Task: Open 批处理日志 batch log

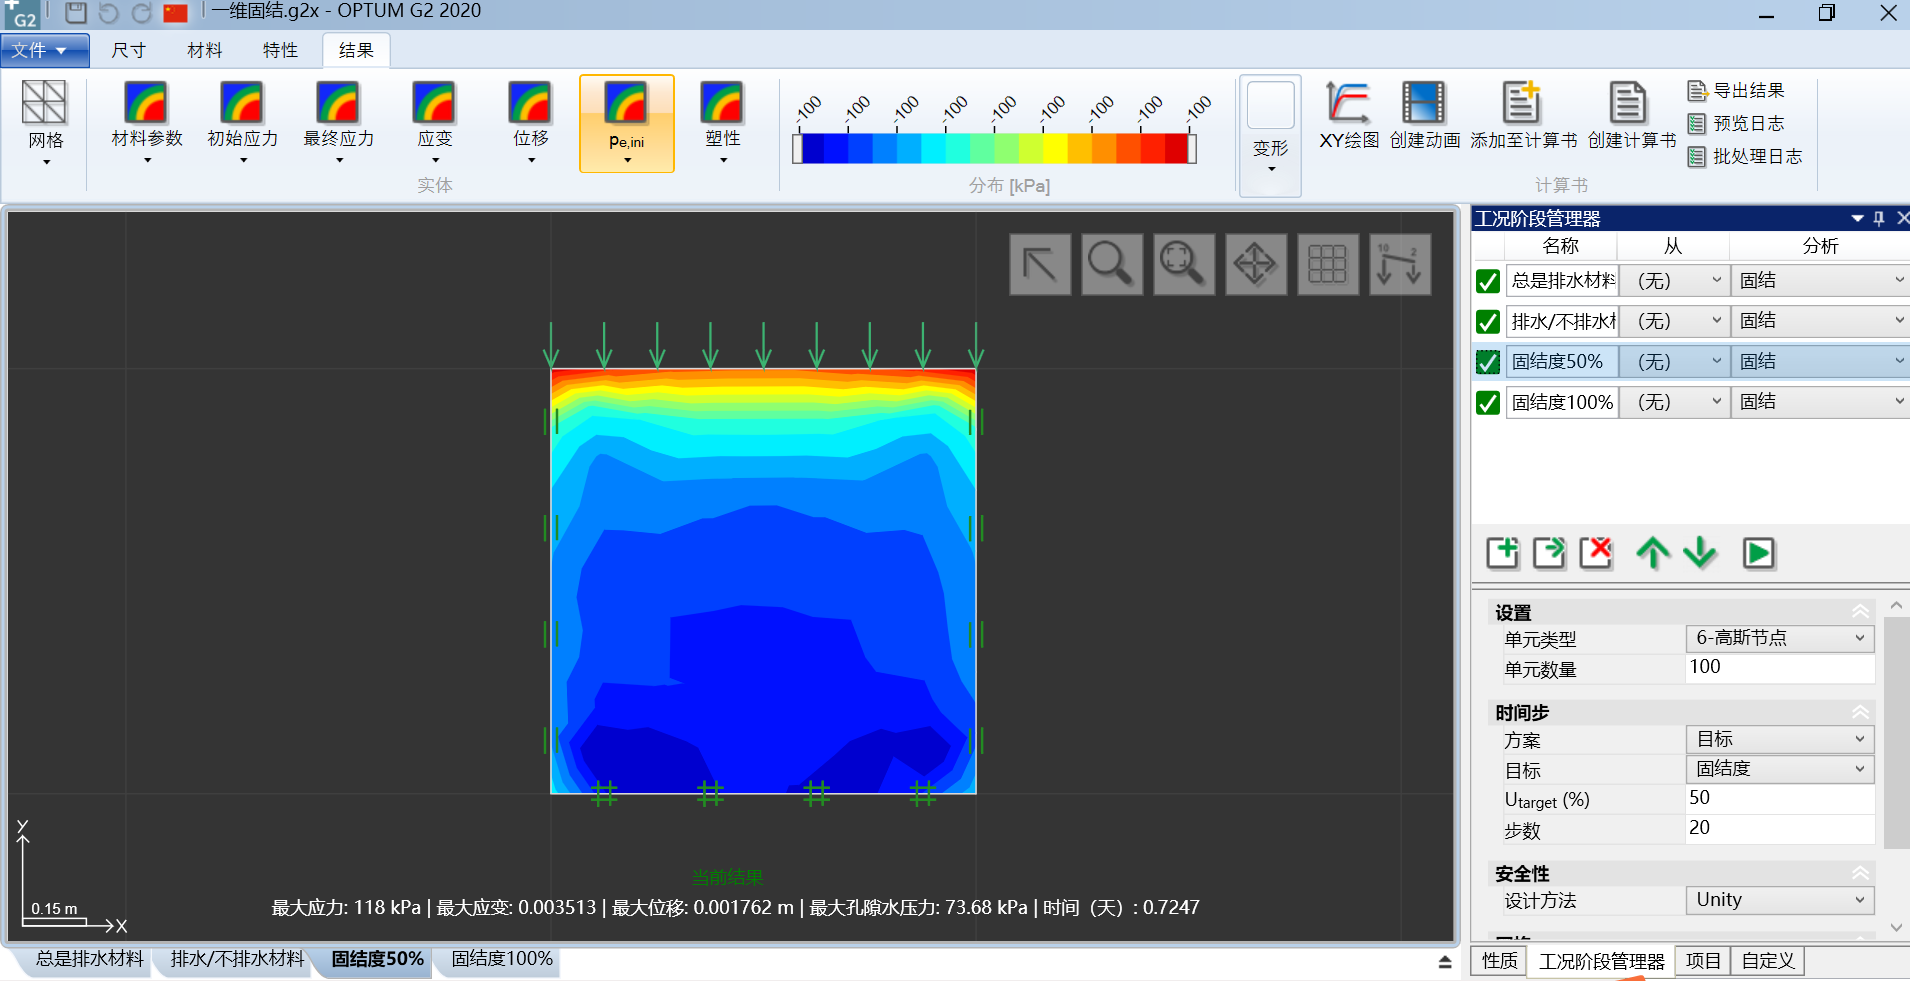Action: (1745, 157)
